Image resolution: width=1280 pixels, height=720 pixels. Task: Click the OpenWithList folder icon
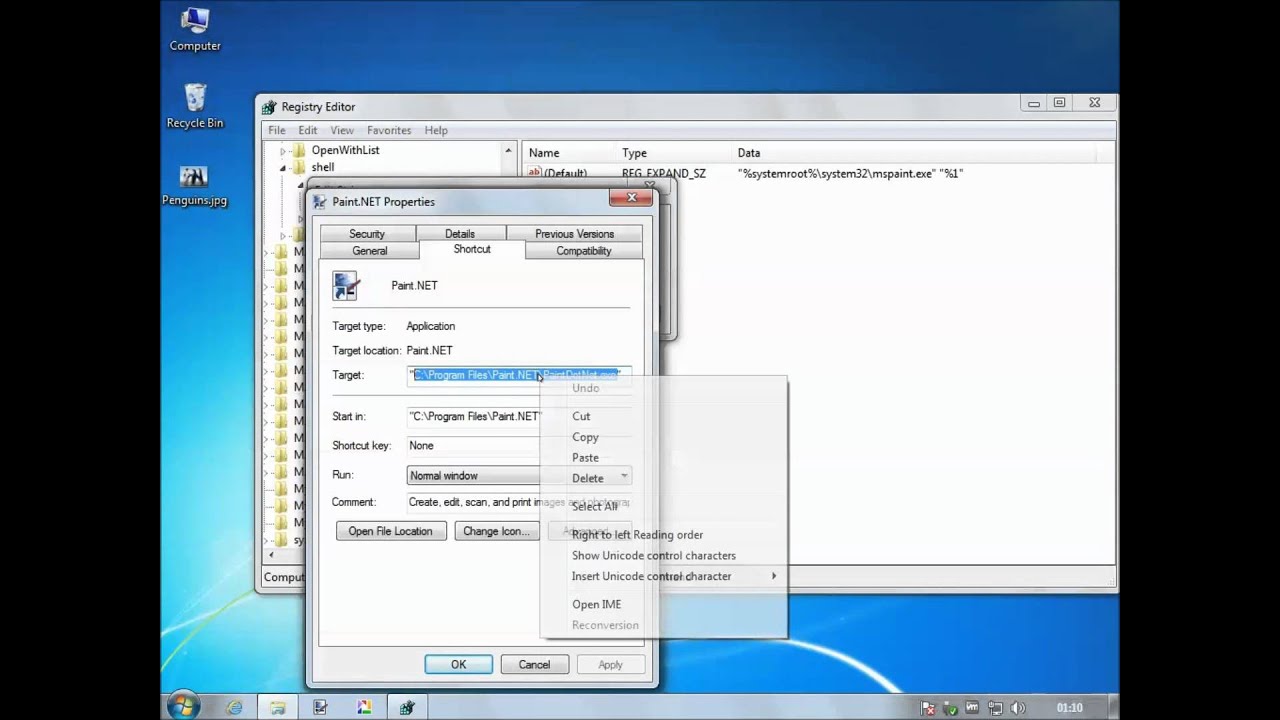point(299,150)
